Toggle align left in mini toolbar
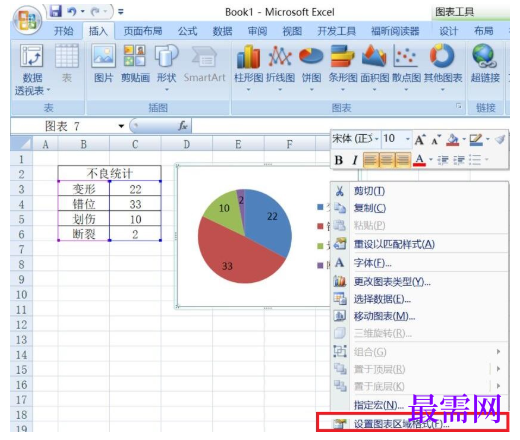 click(x=370, y=160)
